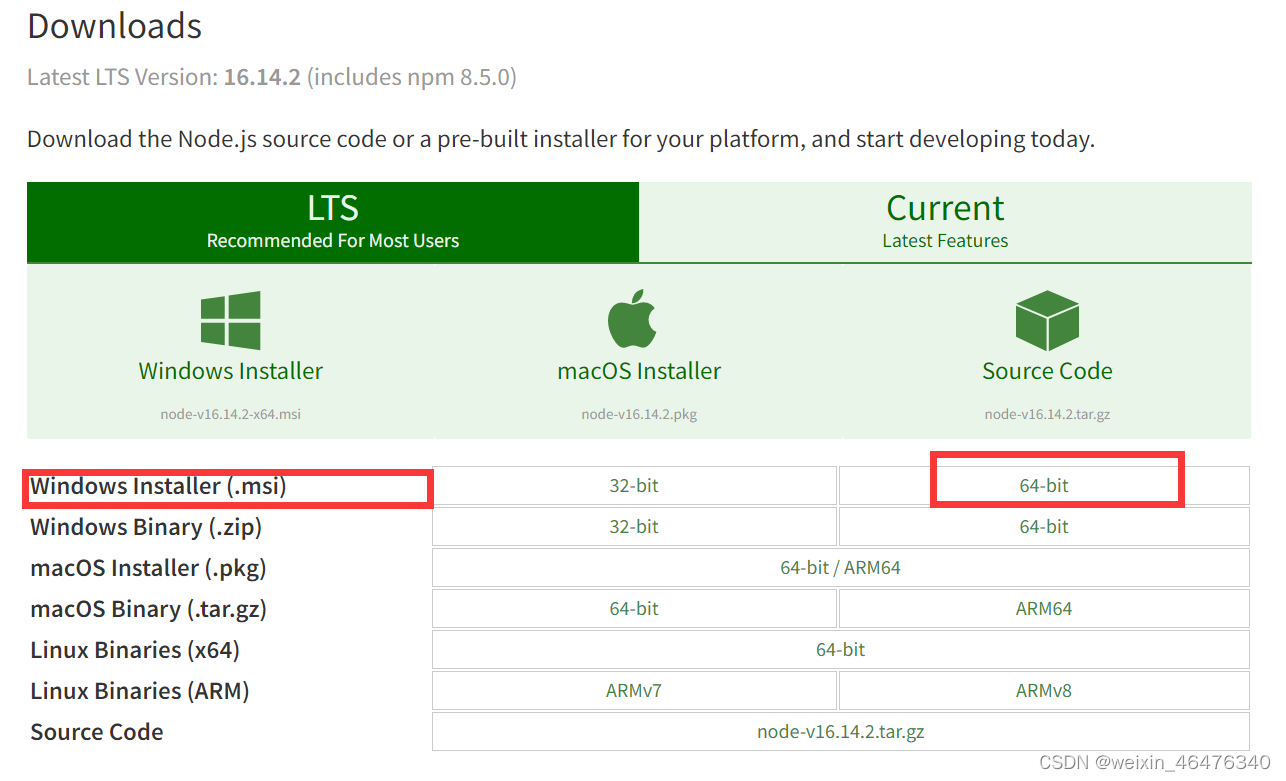Download macOS Binary (.tar.gz) 64-bit
Viewport: 1286px width, 781px height.
coord(634,609)
